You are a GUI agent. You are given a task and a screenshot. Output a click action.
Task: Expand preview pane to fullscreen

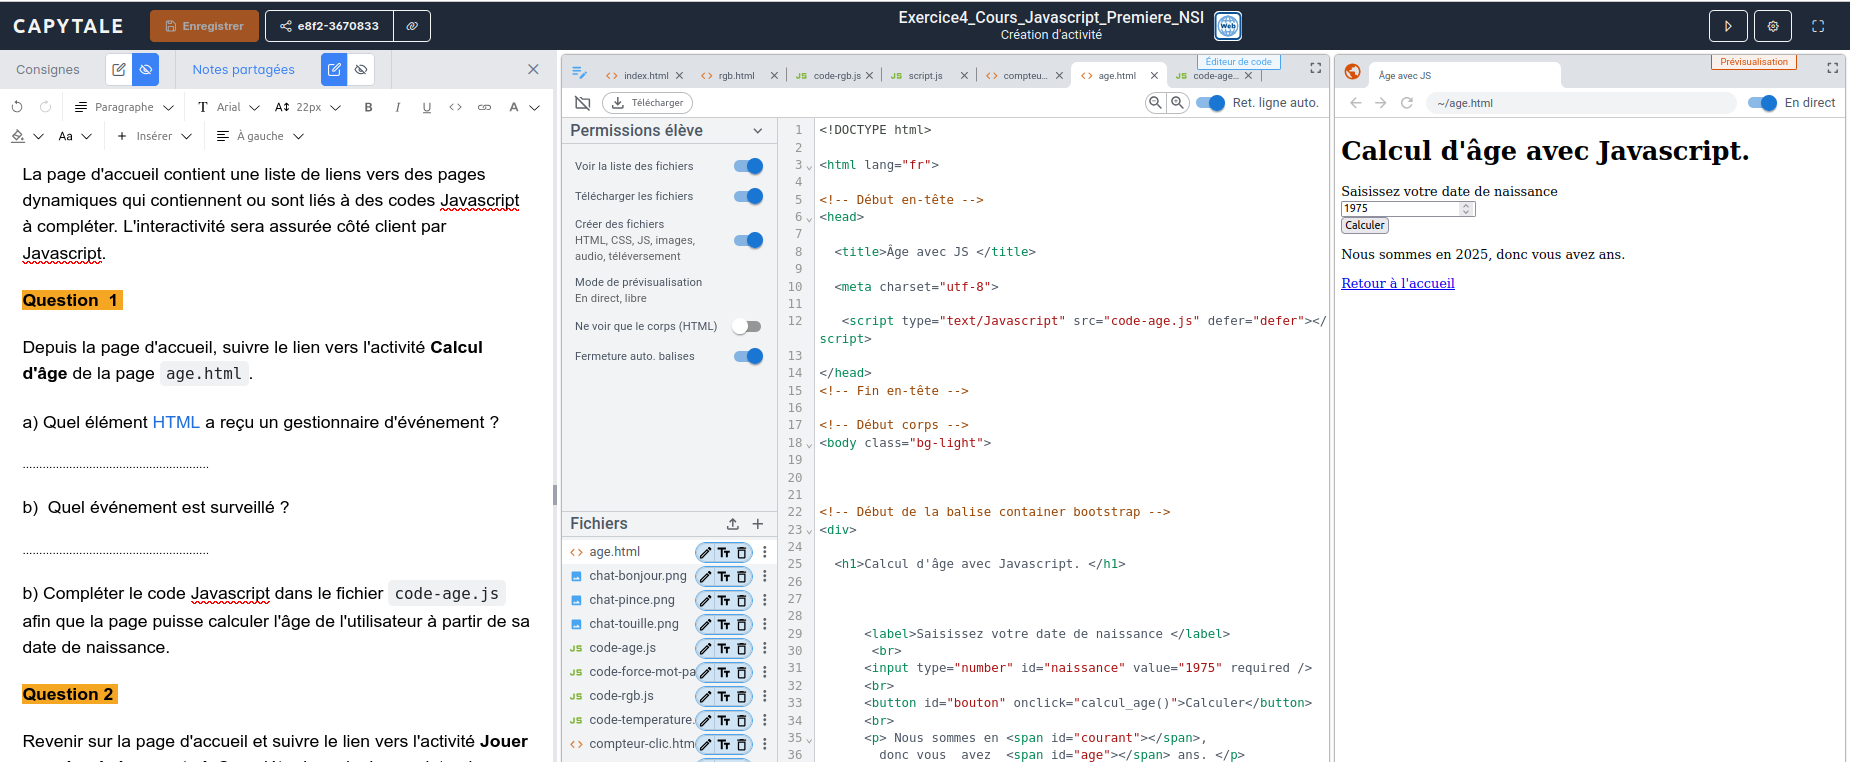1832,68
